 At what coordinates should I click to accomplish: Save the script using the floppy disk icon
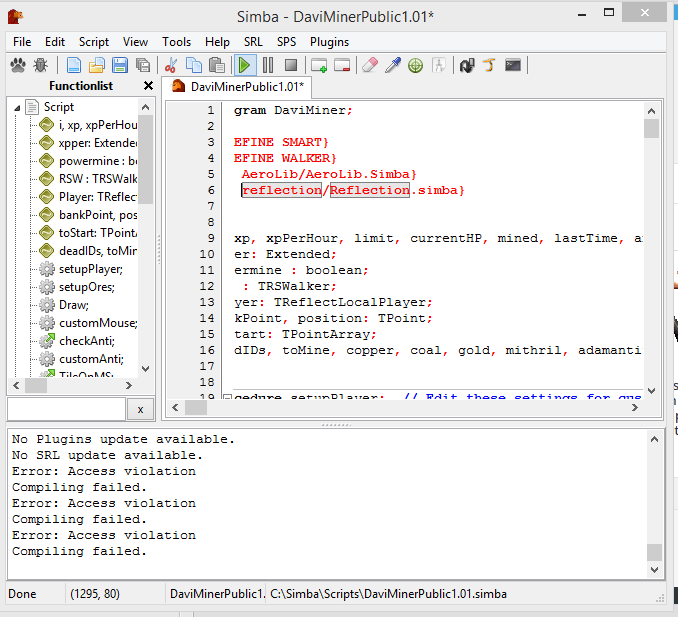(x=120, y=65)
